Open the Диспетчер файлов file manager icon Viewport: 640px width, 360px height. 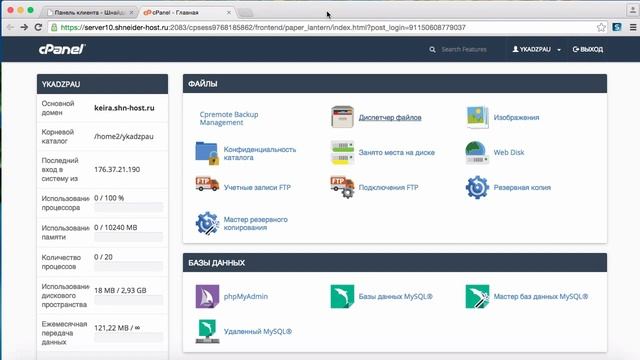click(342, 117)
